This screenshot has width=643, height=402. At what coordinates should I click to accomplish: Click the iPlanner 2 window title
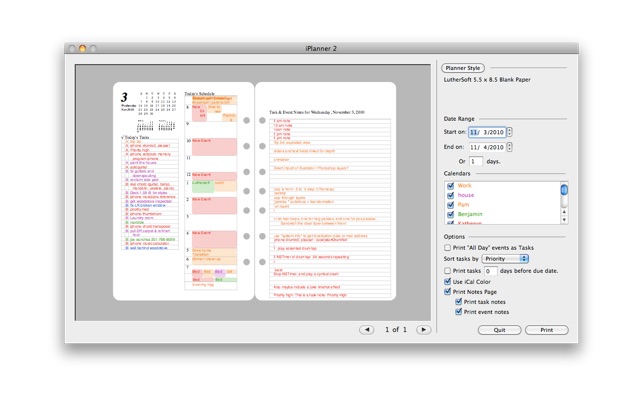(x=321, y=48)
